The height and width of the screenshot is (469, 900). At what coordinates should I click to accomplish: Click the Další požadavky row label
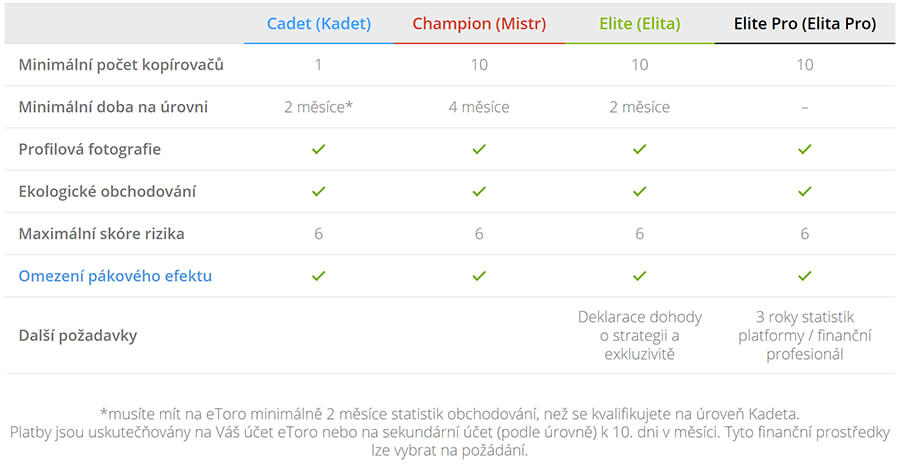(x=77, y=336)
